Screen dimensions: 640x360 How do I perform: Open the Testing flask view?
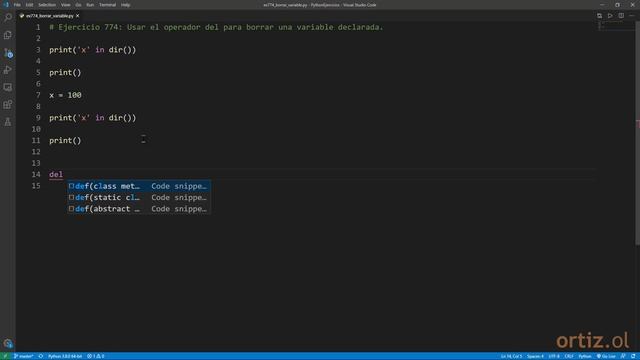click(8, 122)
